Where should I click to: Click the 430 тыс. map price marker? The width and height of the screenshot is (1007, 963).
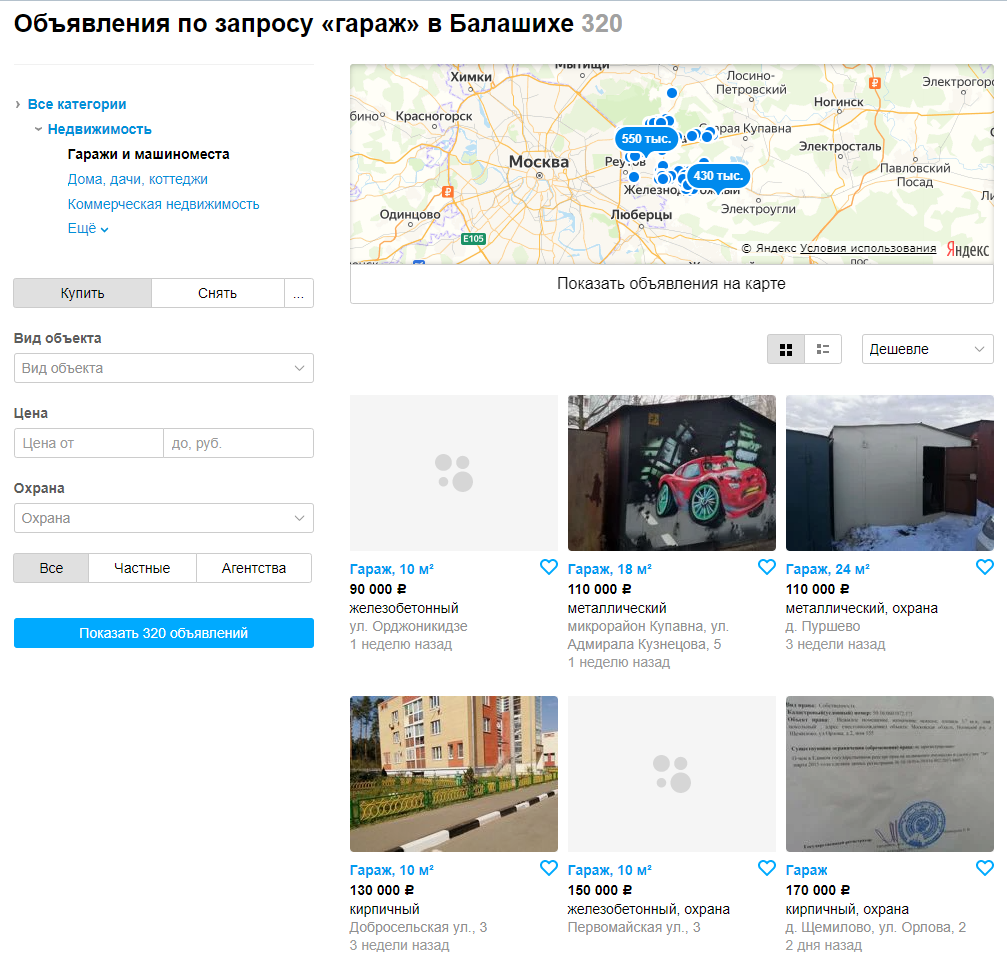(718, 175)
